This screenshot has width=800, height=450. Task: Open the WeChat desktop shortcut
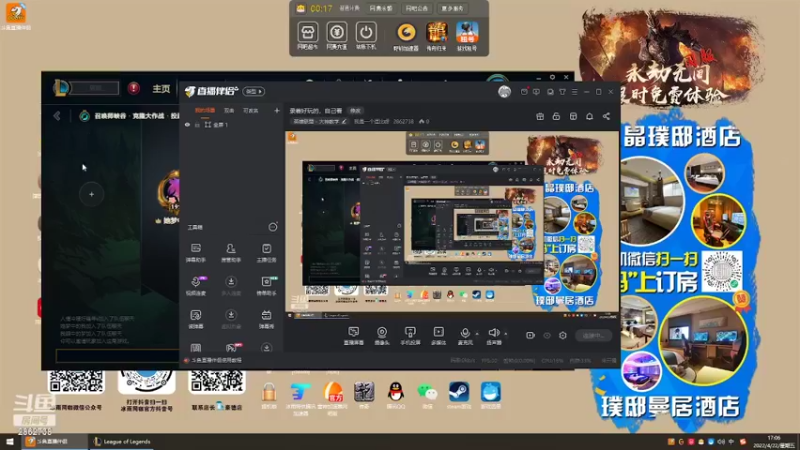tap(427, 395)
